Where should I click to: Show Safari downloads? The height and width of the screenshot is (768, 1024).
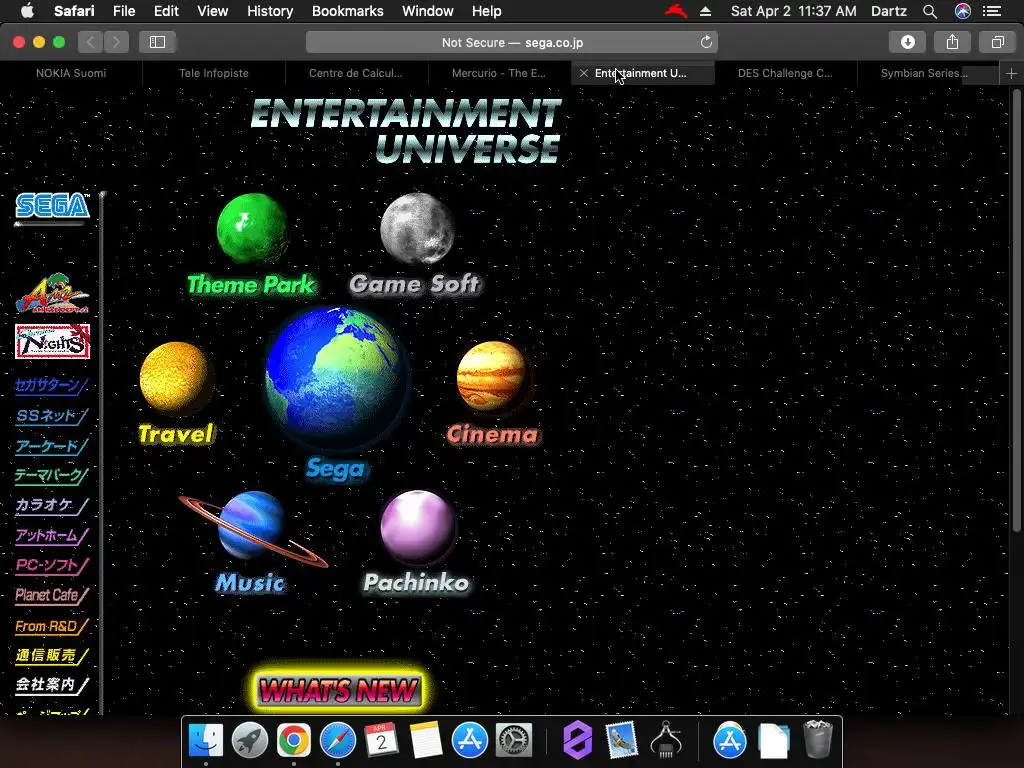tap(908, 42)
